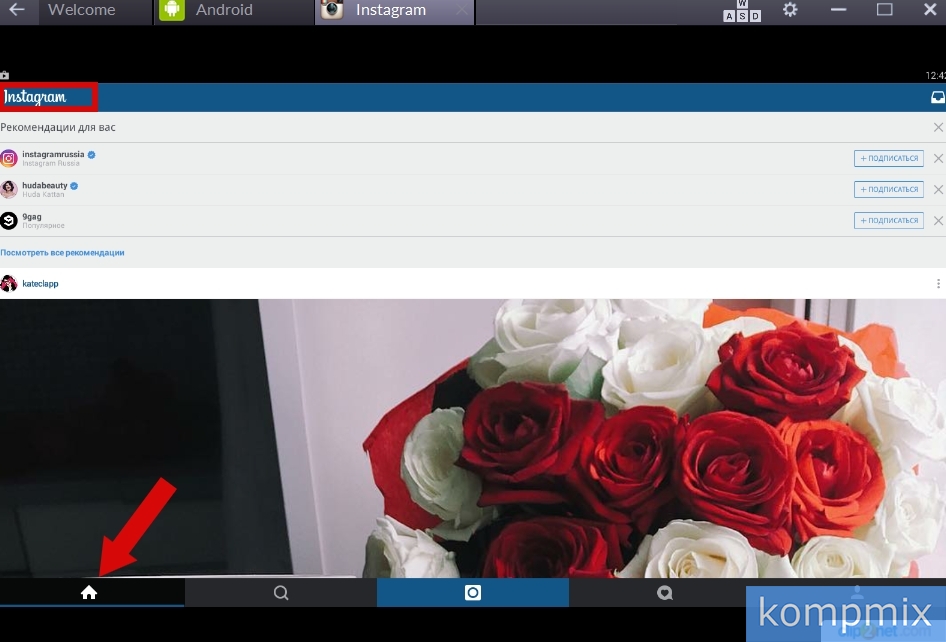Open BlueStacks settings gear
This screenshot has width=946, height=642.
790,10
